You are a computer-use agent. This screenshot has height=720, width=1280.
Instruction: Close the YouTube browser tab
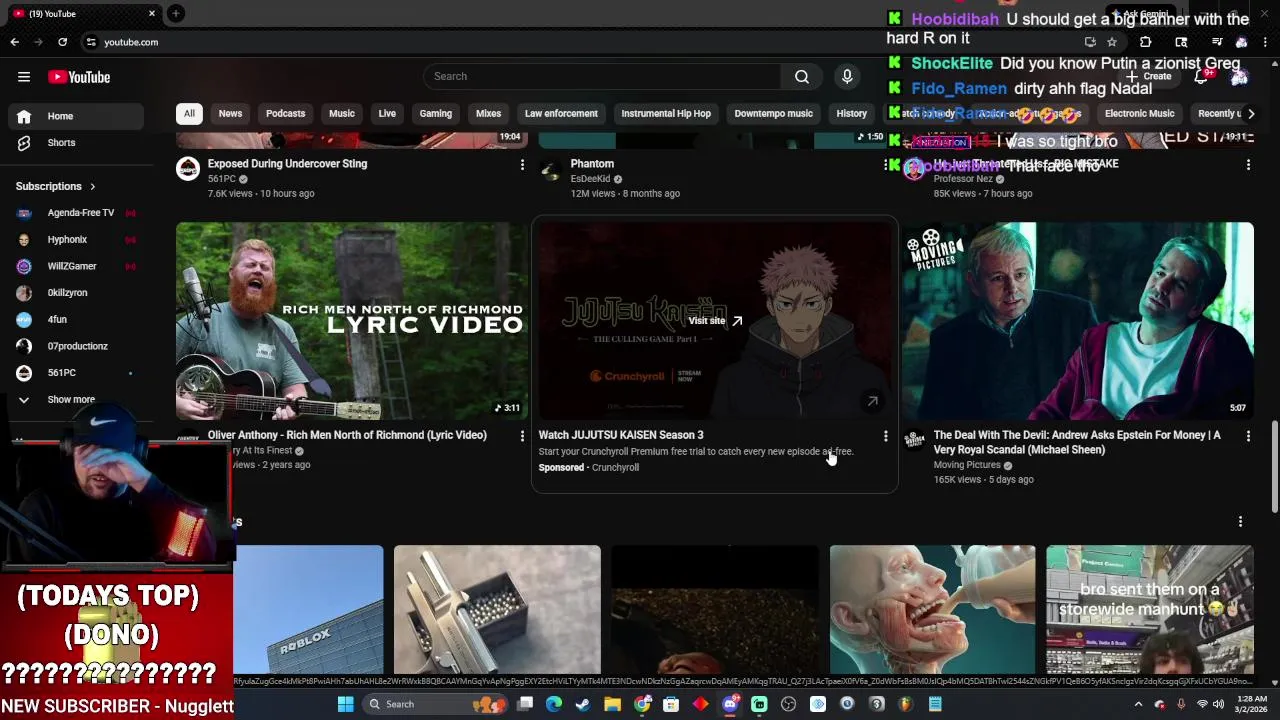(152, 13)
